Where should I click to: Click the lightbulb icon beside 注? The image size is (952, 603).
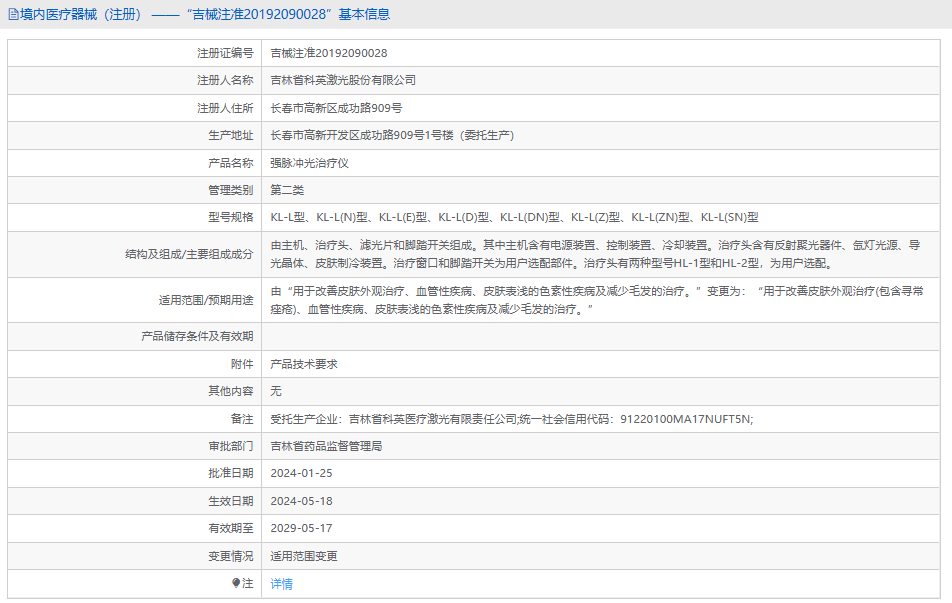pyautogui.click(x=236, y=583)
